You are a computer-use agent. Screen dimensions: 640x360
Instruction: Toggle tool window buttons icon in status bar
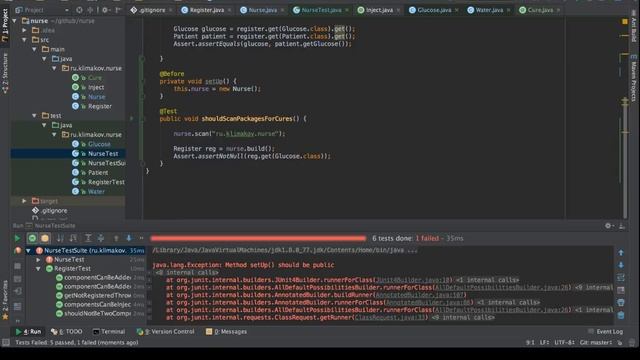point(5,343)
